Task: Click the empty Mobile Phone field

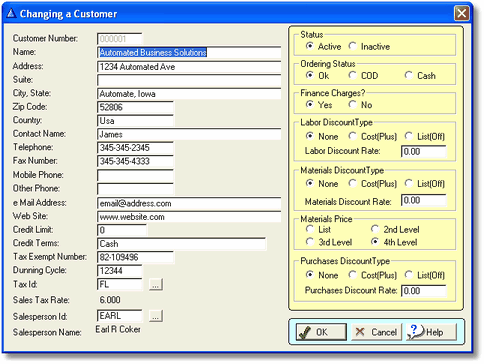Action: tap(135, 175)
